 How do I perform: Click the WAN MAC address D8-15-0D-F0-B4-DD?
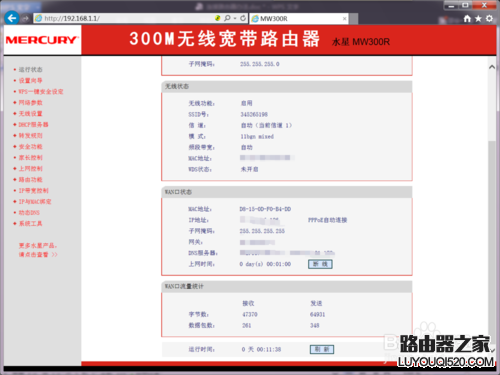[265, 209]
